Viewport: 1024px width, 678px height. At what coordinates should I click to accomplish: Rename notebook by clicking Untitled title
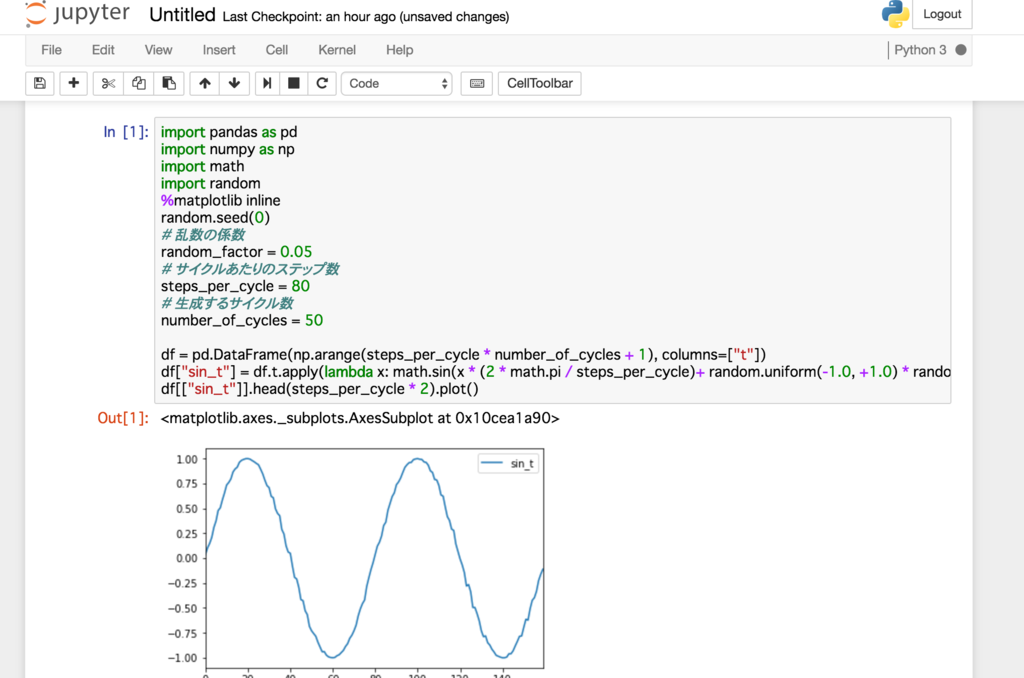point(182,15)
